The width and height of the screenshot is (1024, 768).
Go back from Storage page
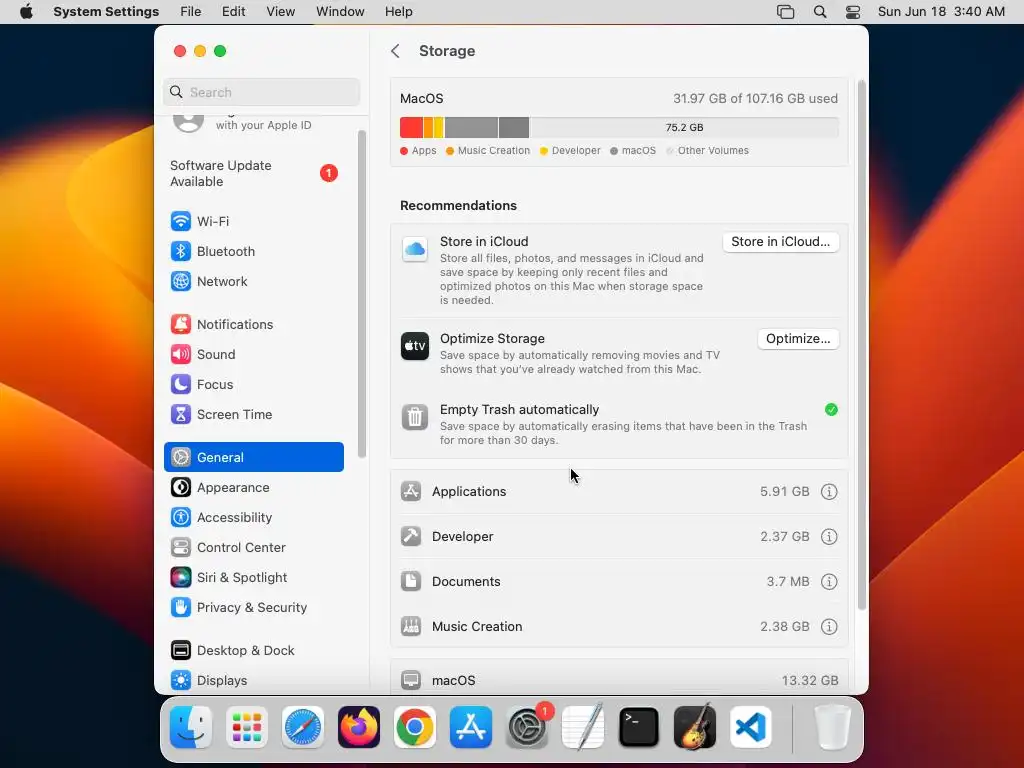coord(395,51)
